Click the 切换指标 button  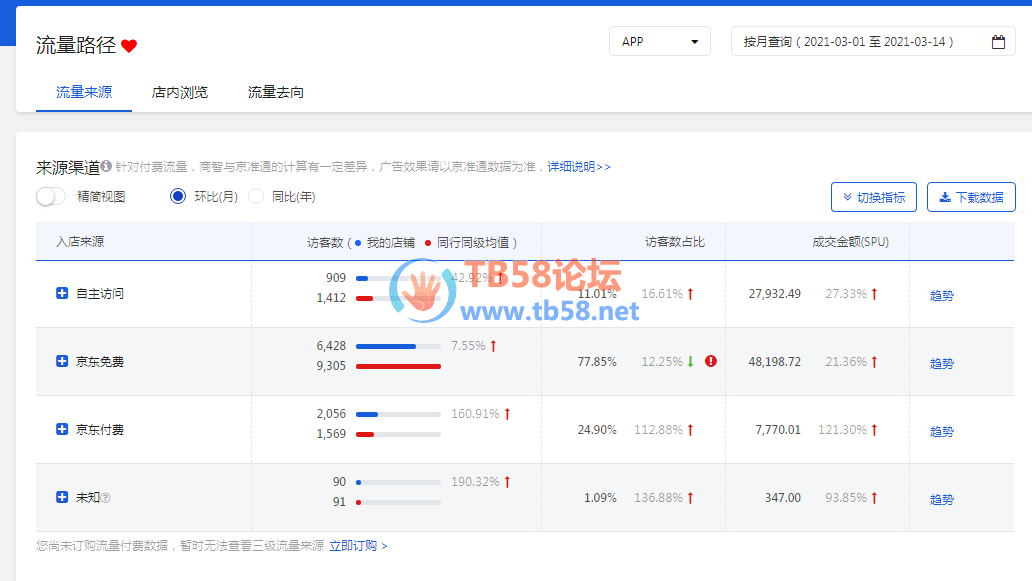pyautogui.click(x=873, y=197)
